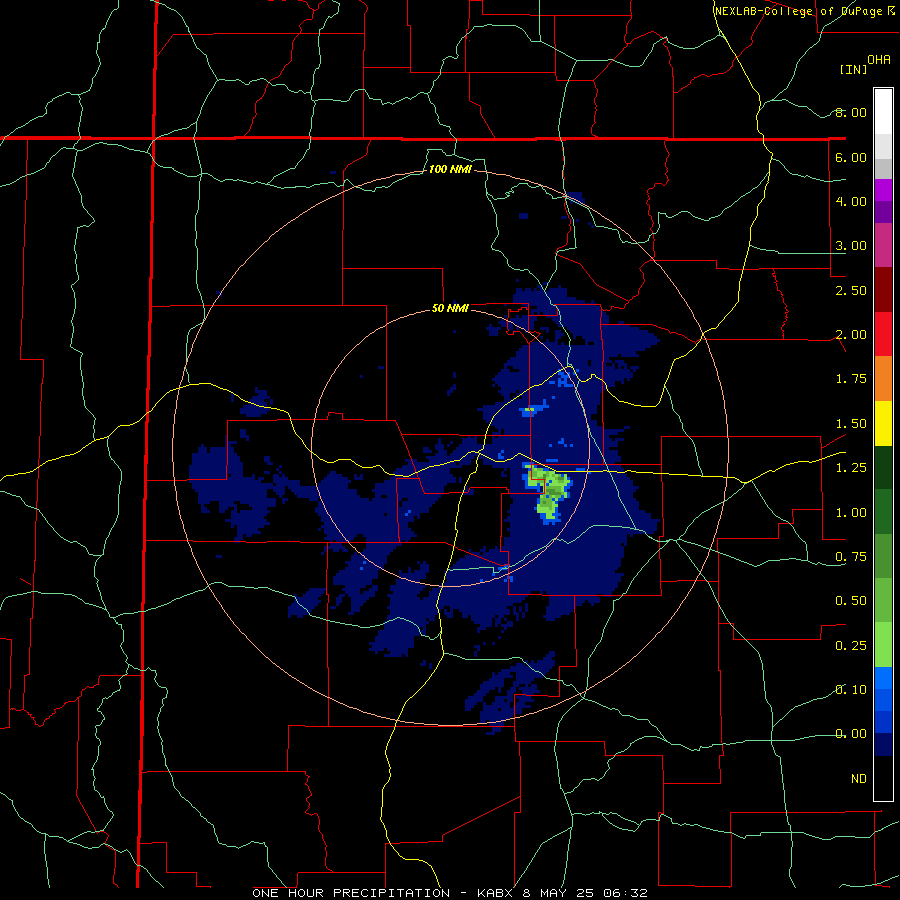Pick the bright red swatch beside 2.00
Image resolution: width=900 pixels, height=900 pixels.
pos(883,334)
